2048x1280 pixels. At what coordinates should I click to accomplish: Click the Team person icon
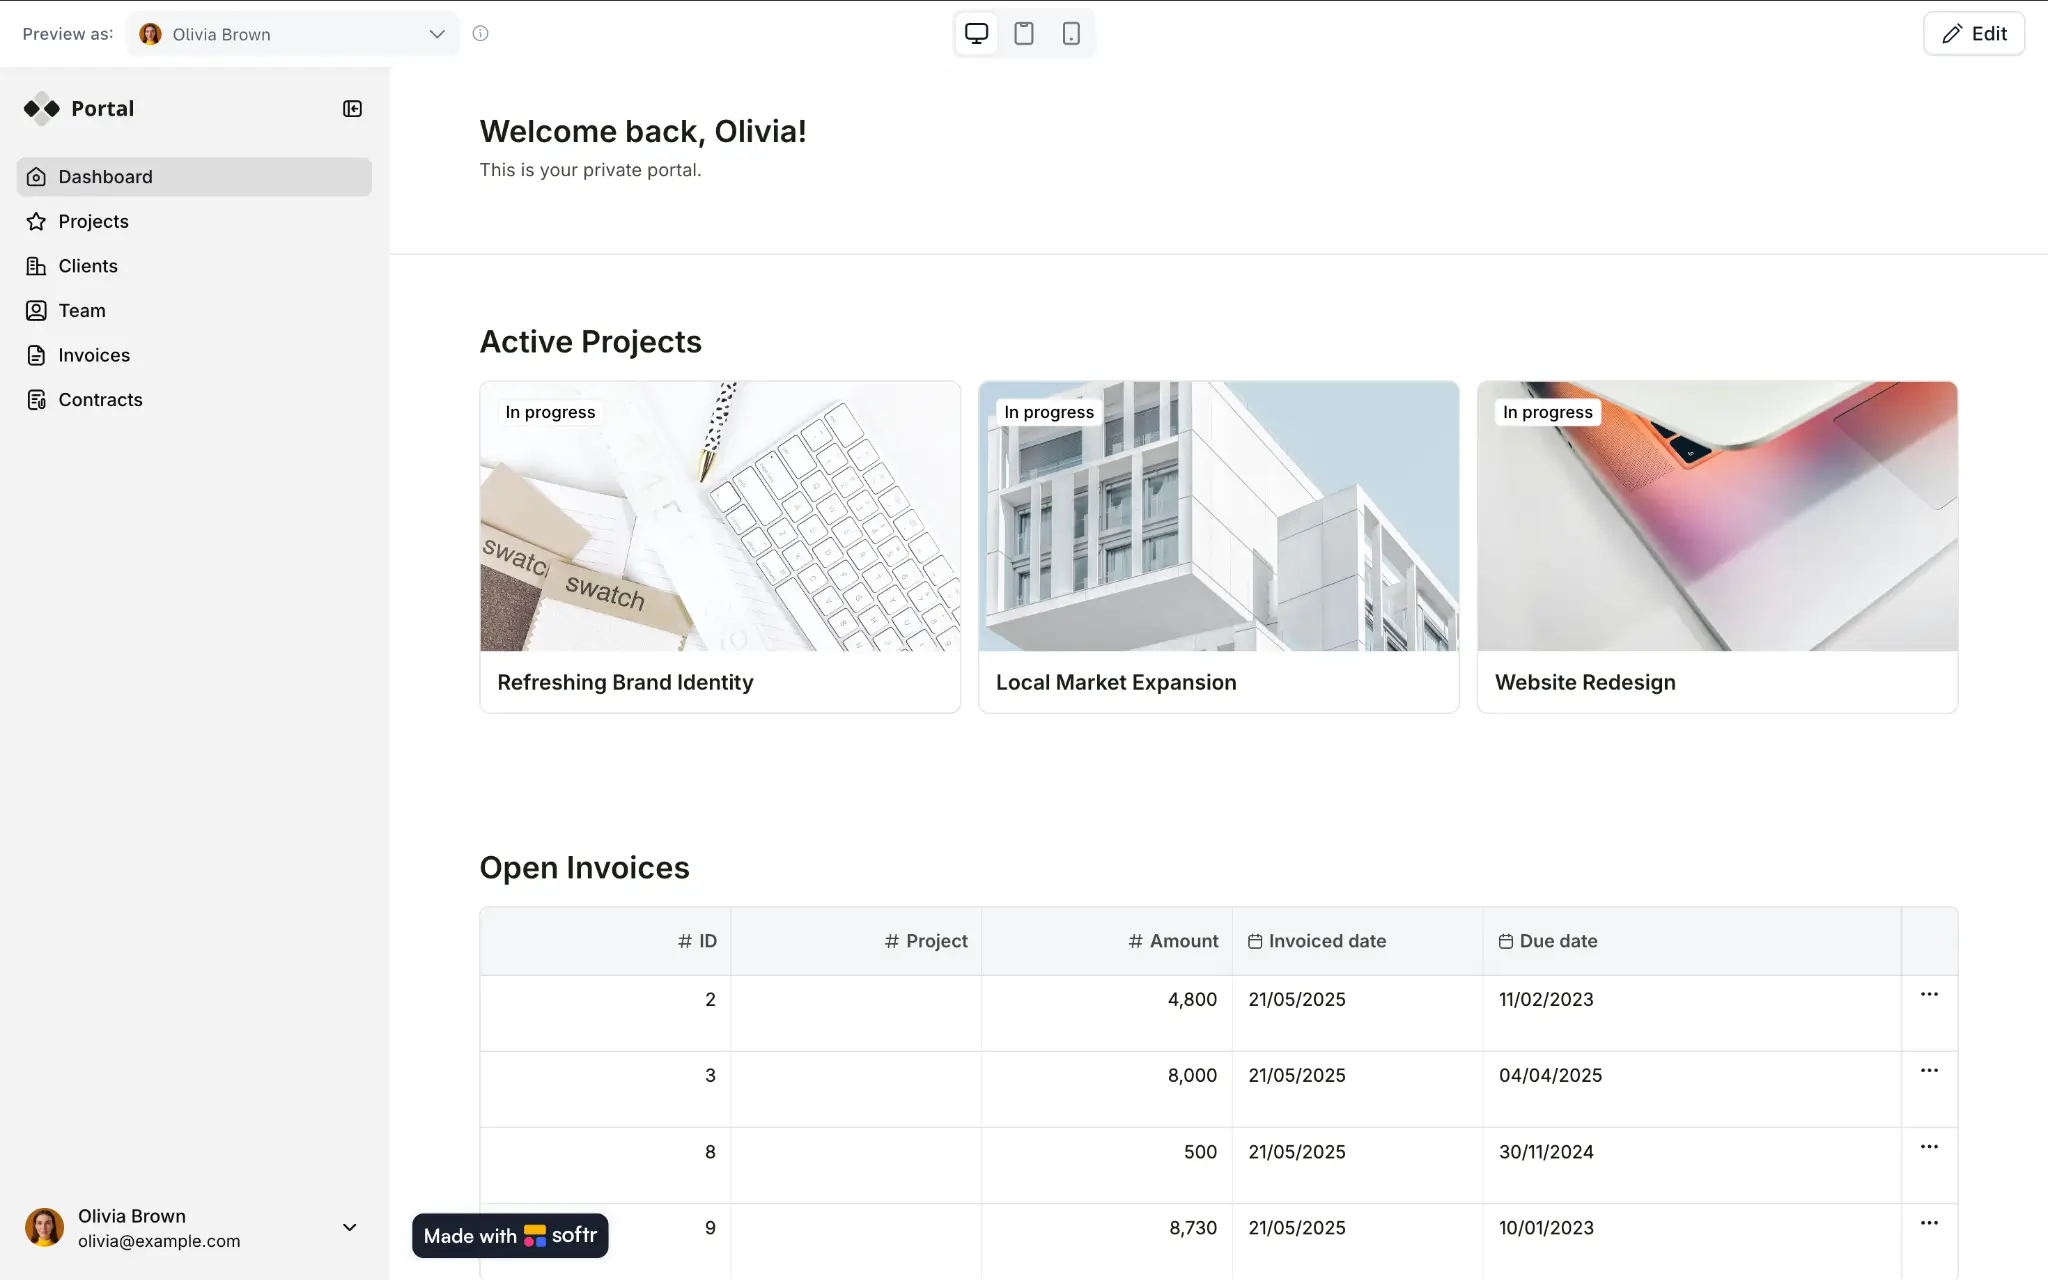click(36, 310)
